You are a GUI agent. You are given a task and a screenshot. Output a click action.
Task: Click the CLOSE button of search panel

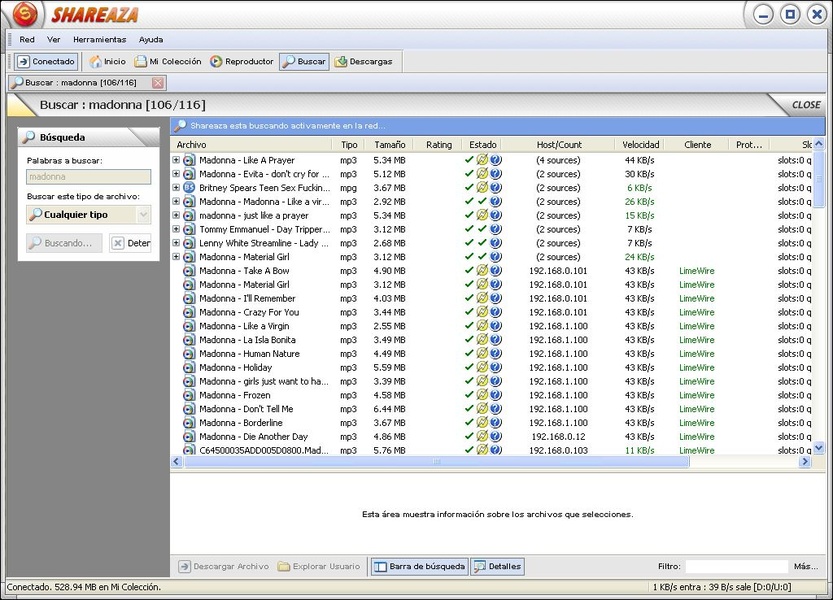click(805, 105)
